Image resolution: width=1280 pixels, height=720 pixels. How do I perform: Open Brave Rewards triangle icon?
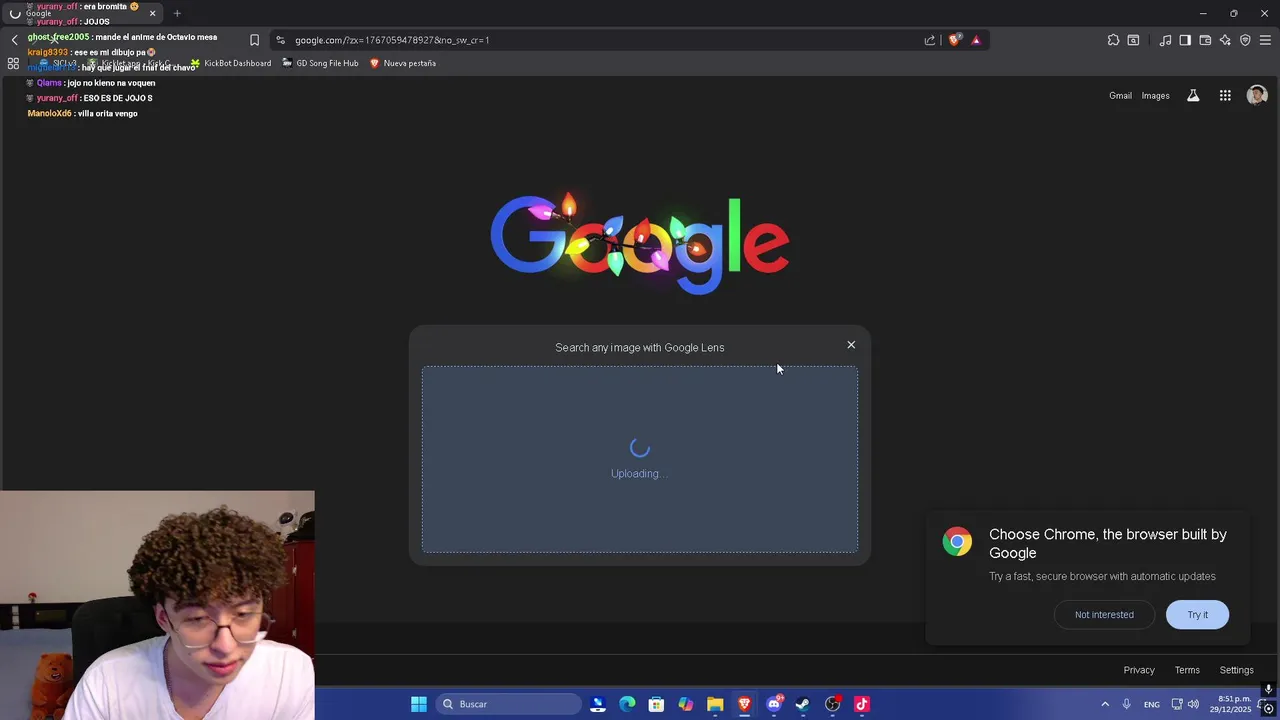click(976, 40)
